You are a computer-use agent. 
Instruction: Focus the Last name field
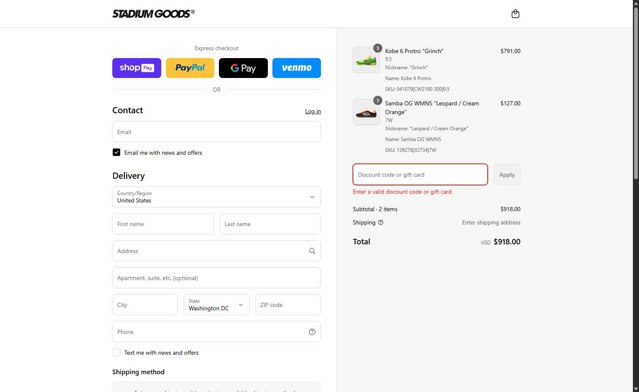pos(270,224)
